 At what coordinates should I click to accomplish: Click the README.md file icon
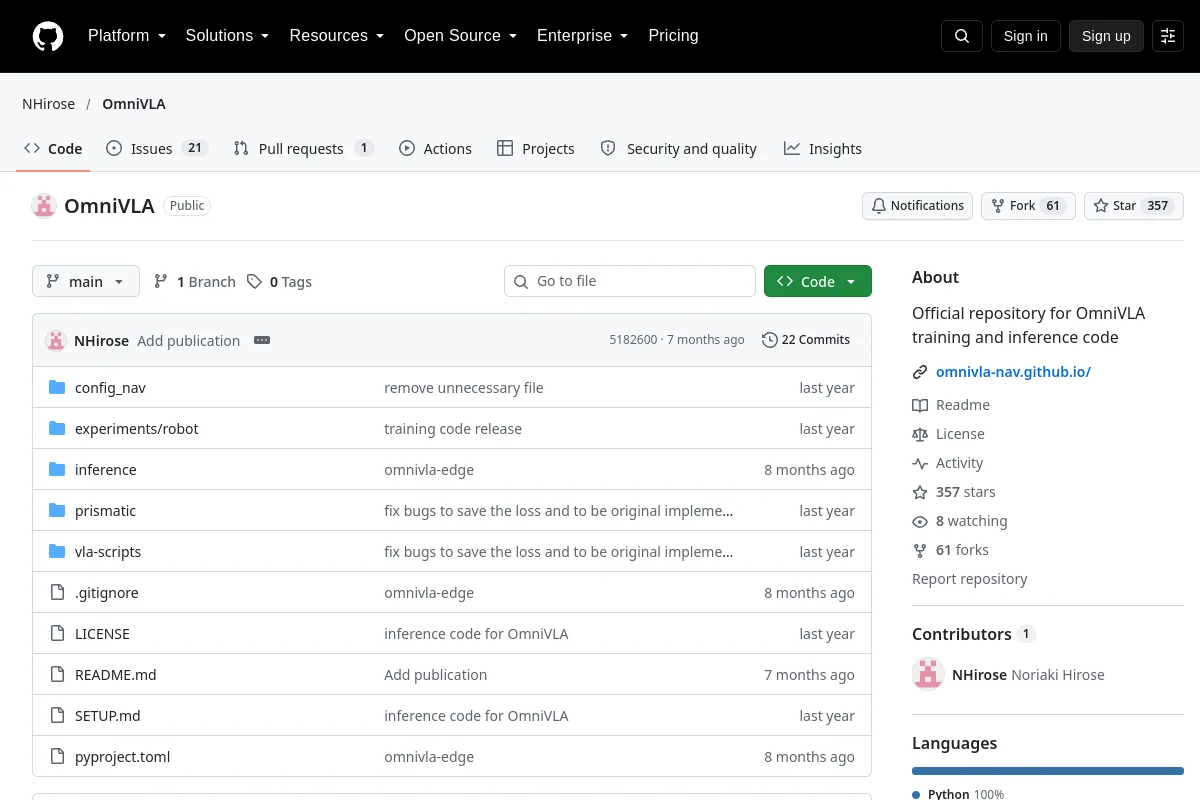pyautogui.click(x=57, y=675)
